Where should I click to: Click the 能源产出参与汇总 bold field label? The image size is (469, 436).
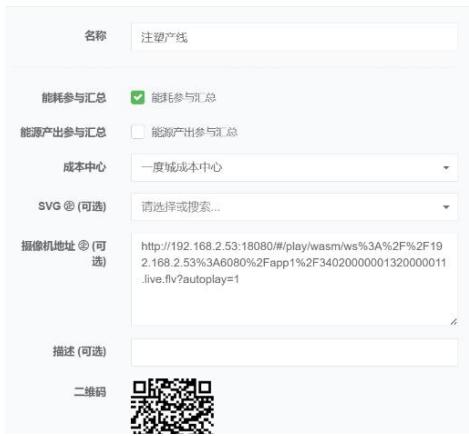[x=63, y=132]
